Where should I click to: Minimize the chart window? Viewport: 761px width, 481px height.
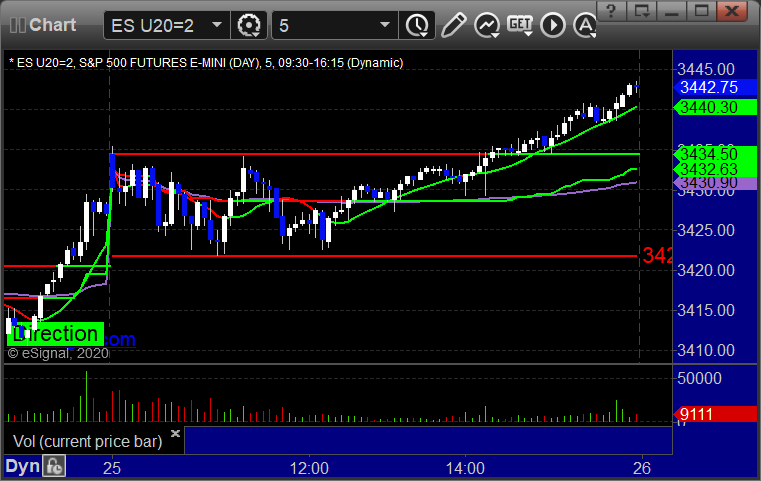pos(672,10)
